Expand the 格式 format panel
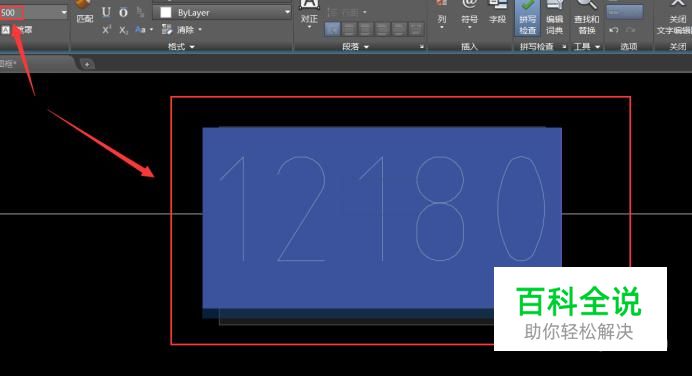The image size is (692, 376). pos(181,46)
